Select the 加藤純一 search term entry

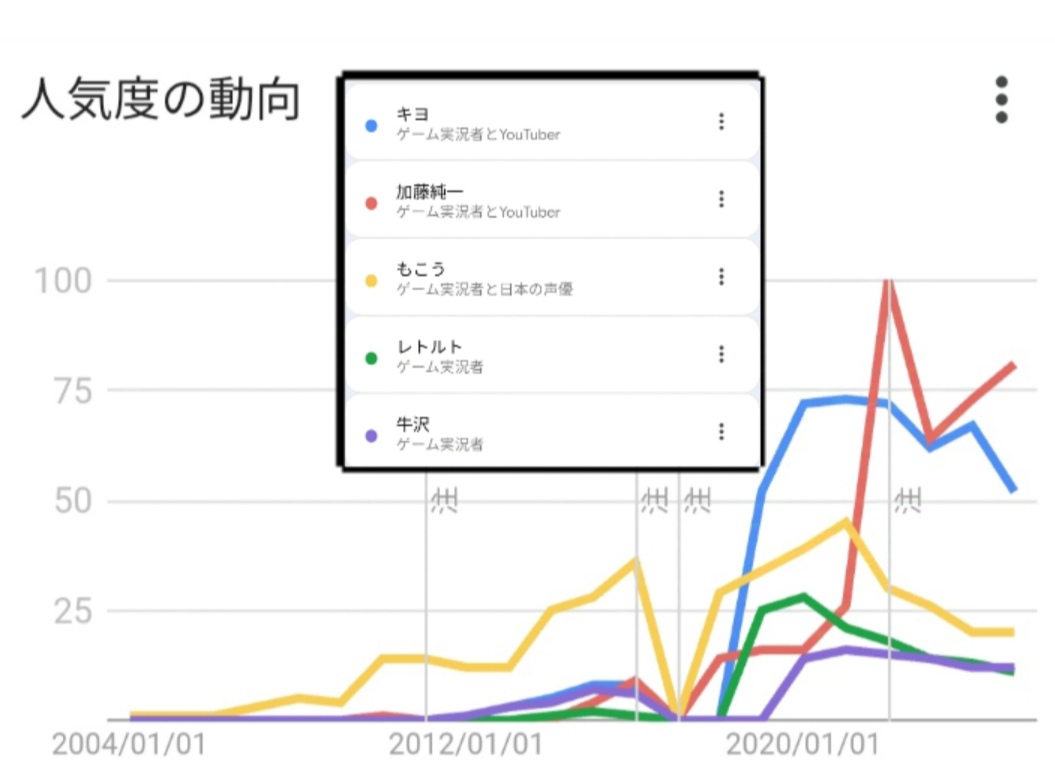click(551, 200)
